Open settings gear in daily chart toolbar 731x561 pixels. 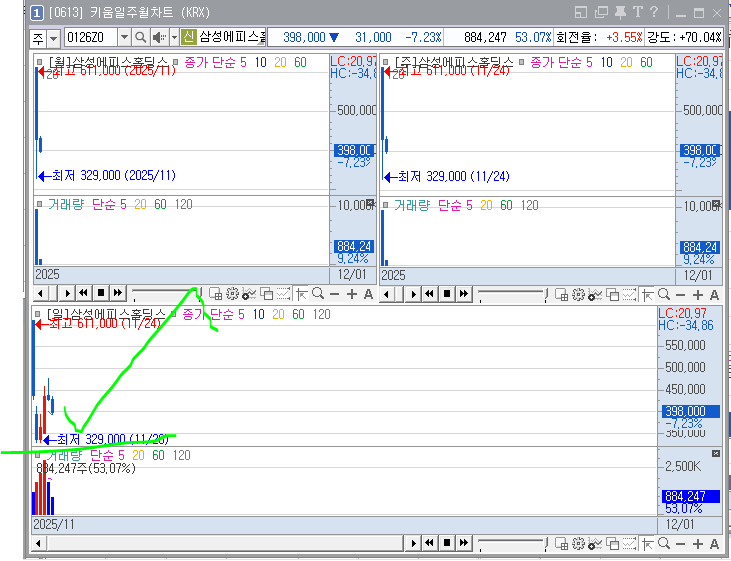point(579,544)
